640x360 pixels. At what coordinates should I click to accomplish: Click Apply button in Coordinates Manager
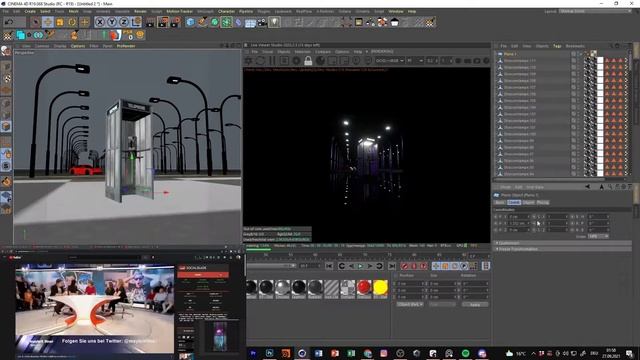[x=475, y=304]
